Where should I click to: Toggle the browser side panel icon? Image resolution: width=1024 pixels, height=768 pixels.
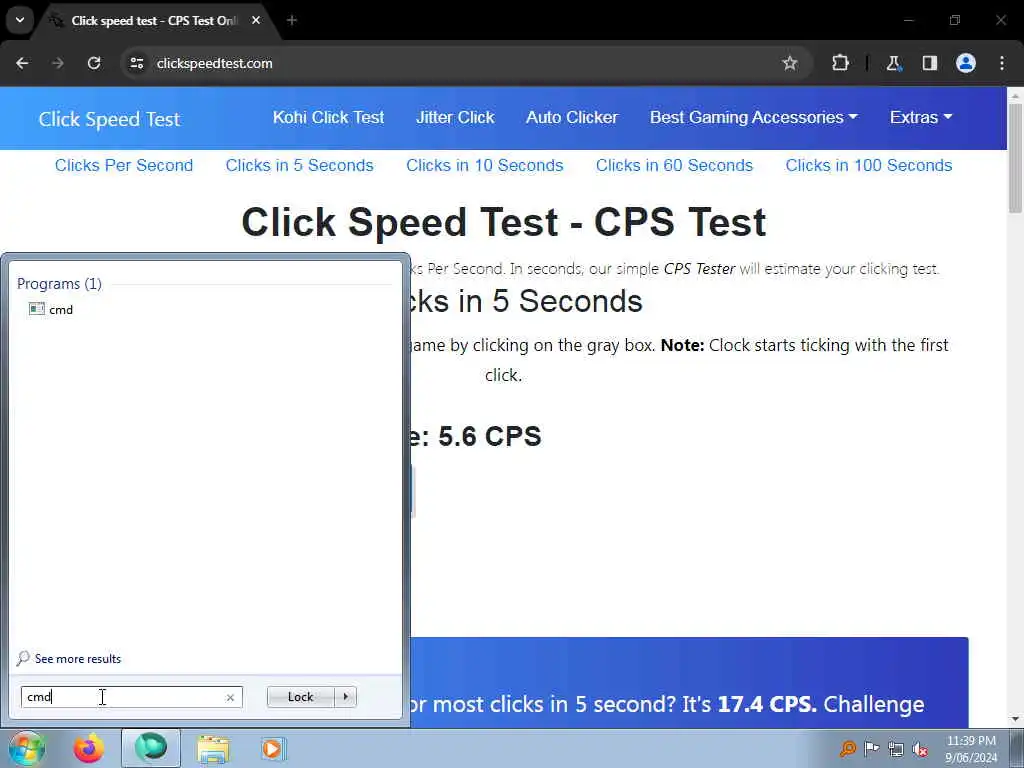click(929, 63)
